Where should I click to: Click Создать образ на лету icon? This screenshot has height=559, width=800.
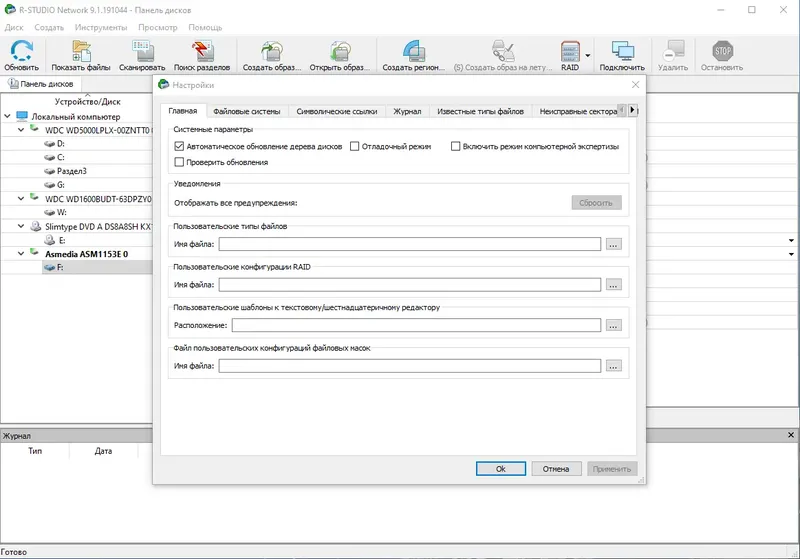503,56
